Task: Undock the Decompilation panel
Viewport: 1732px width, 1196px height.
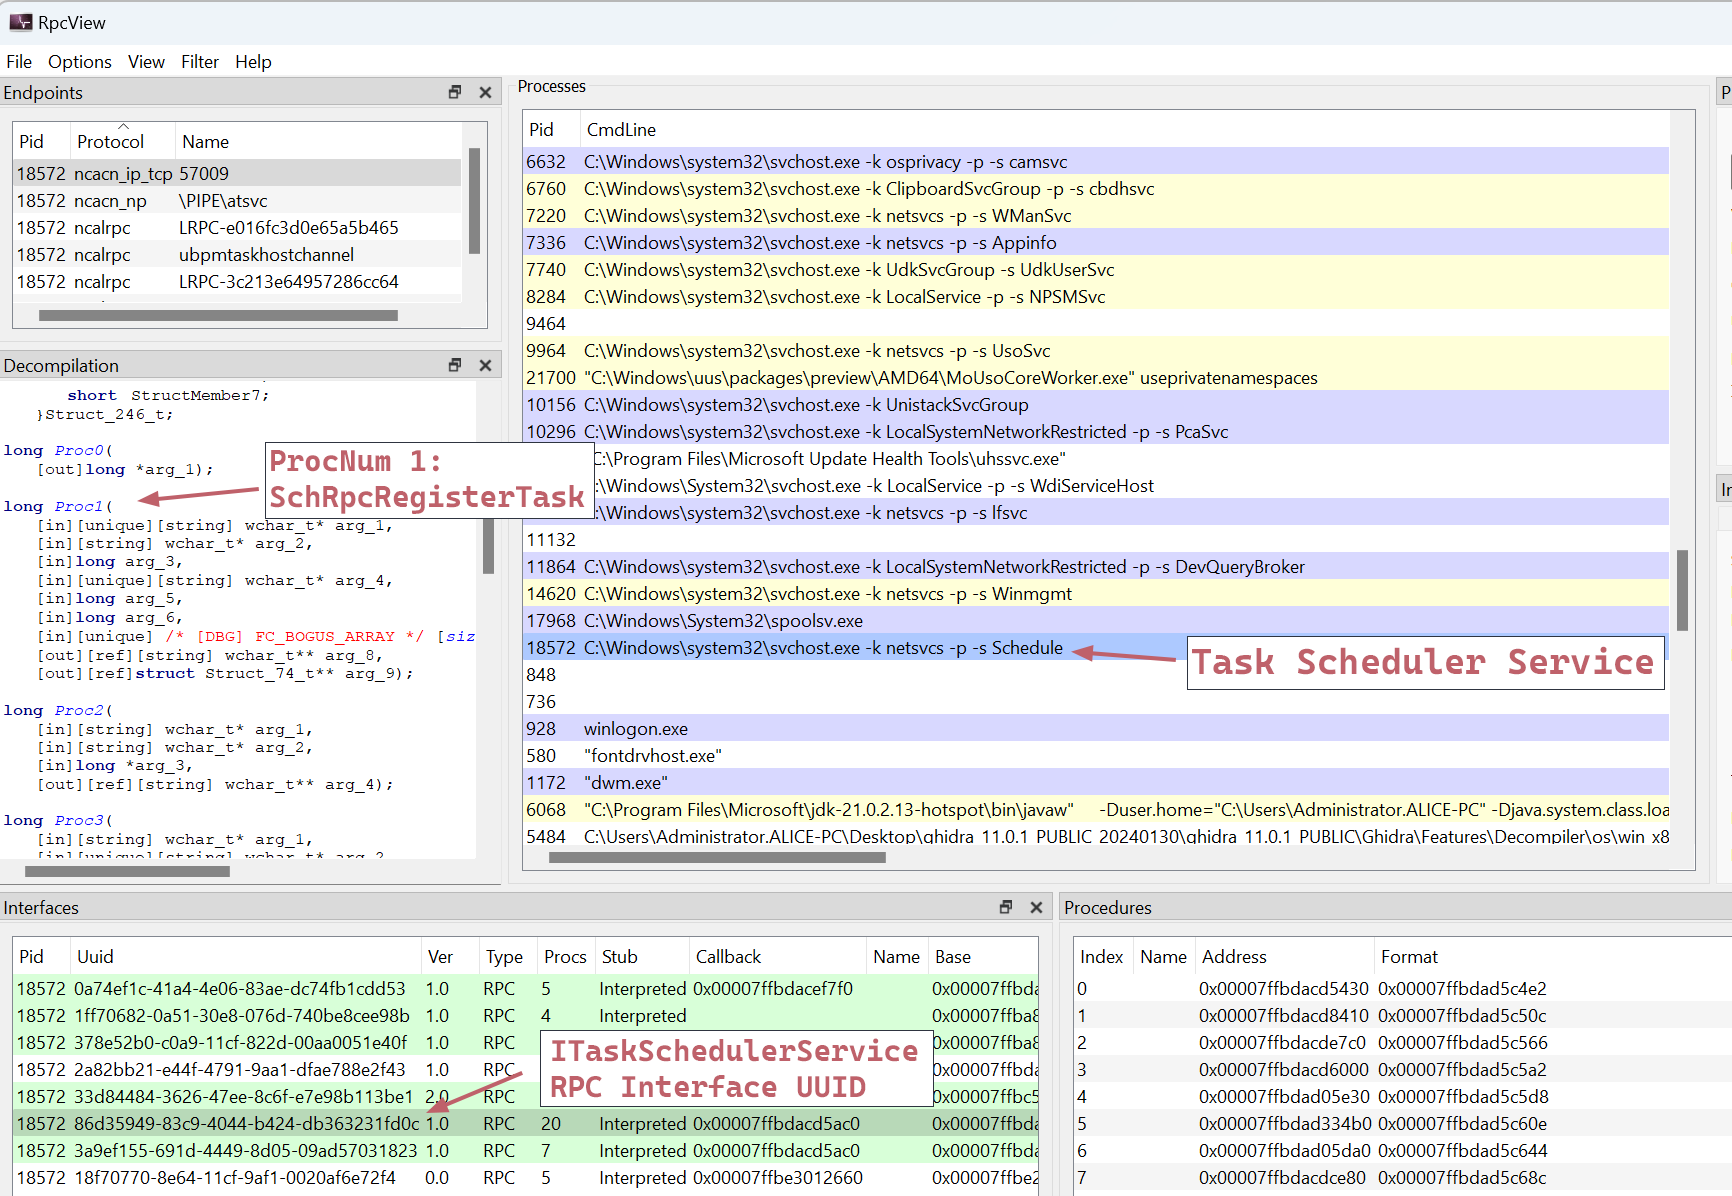Action: 455,365
